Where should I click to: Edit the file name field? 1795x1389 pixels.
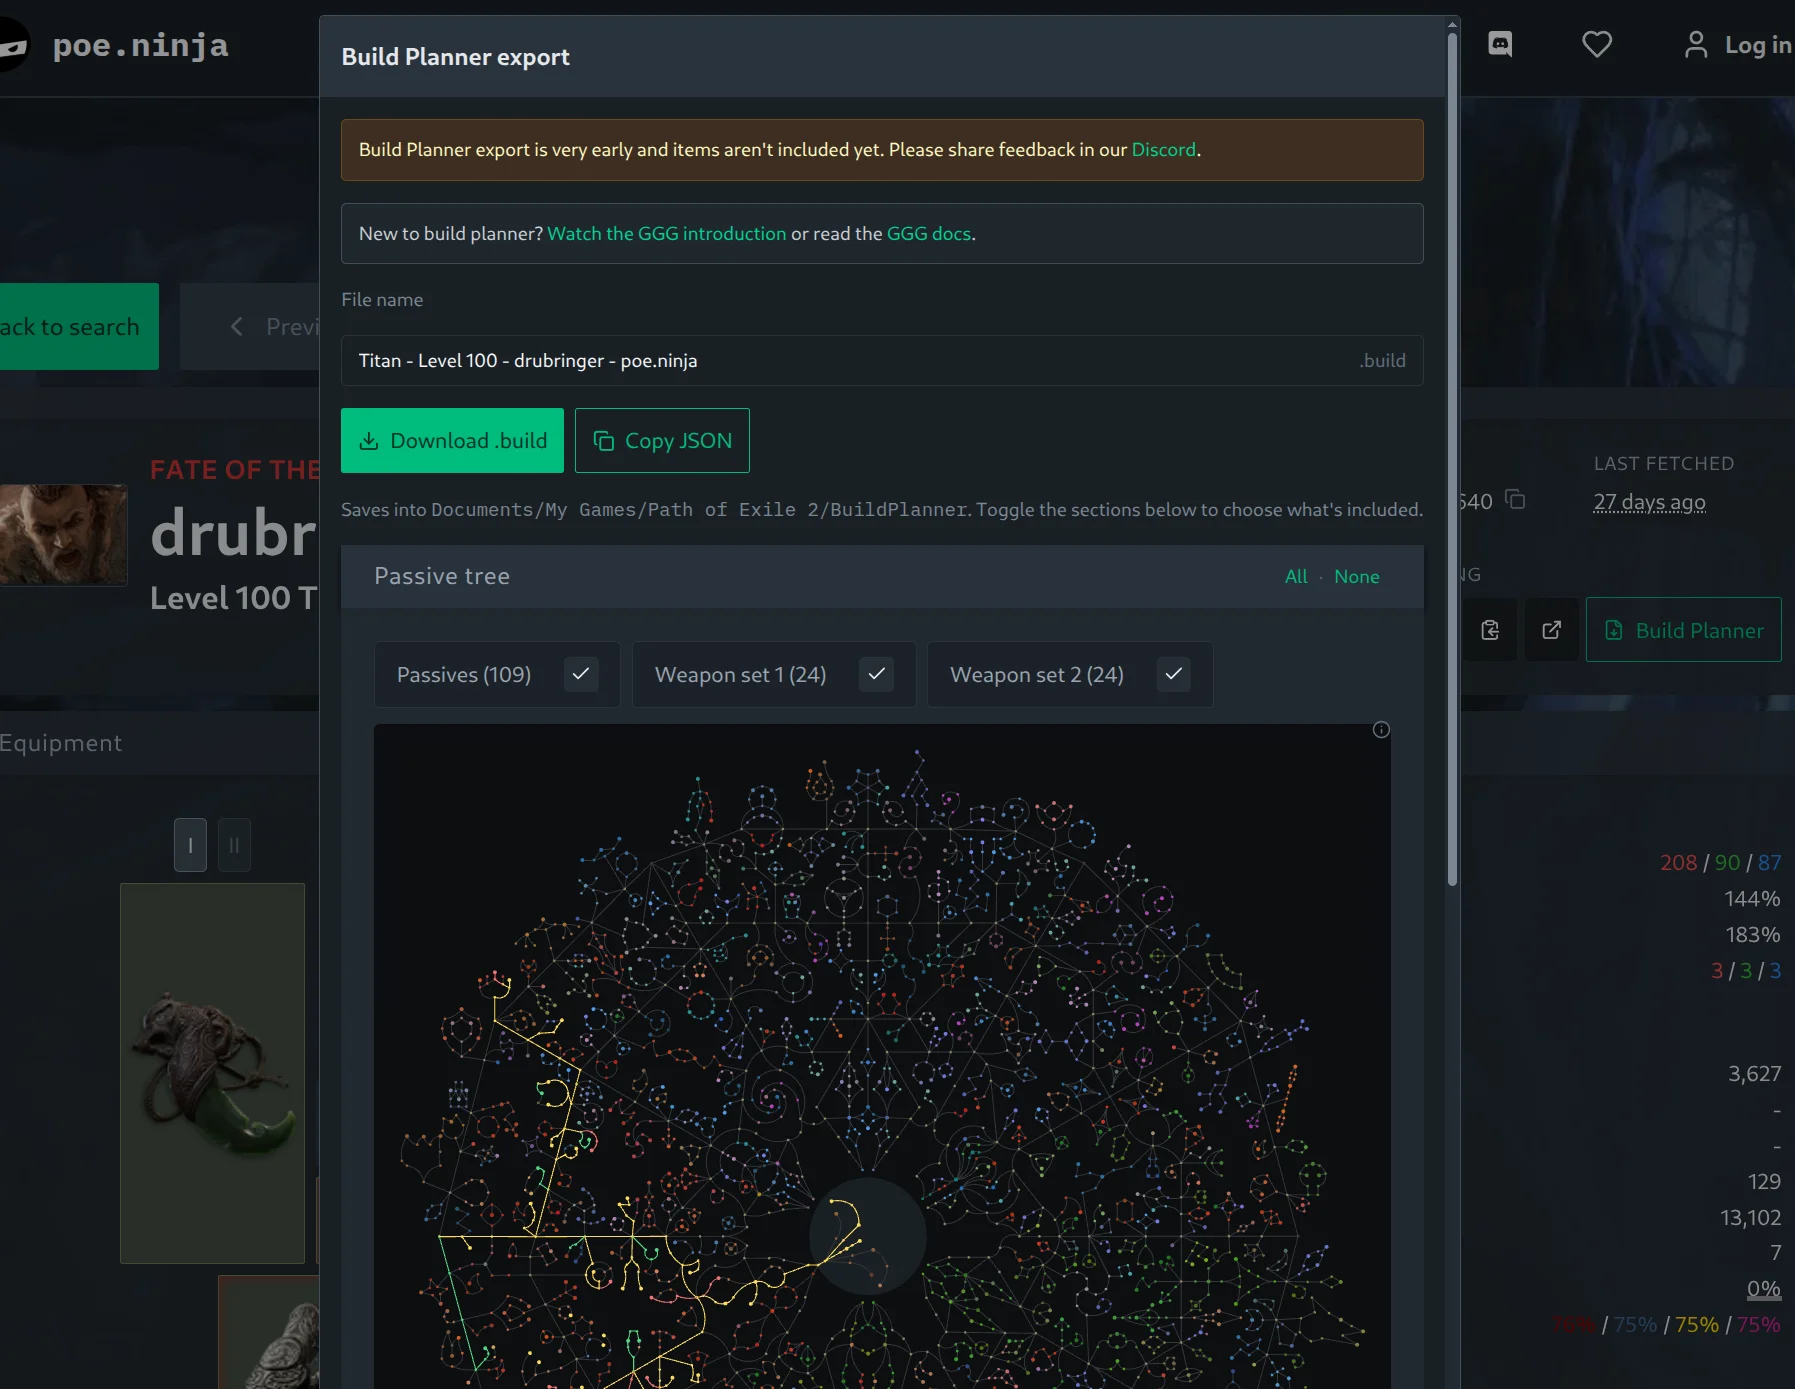pos(882,360)
